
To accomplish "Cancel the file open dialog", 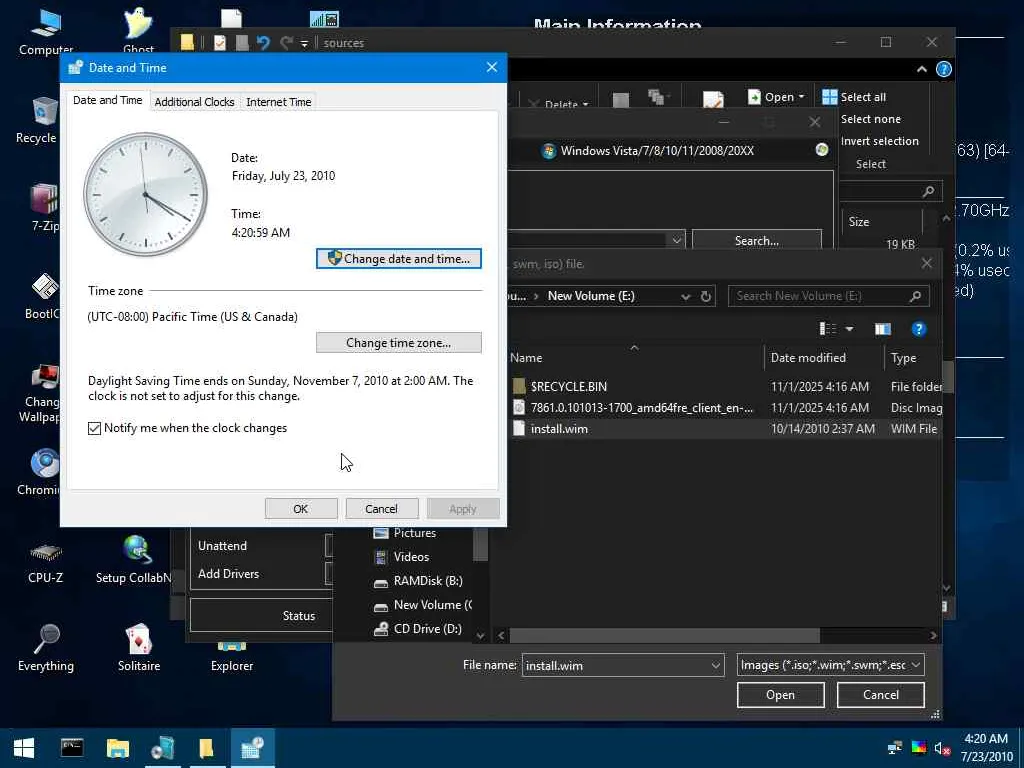I will (880, 695).
